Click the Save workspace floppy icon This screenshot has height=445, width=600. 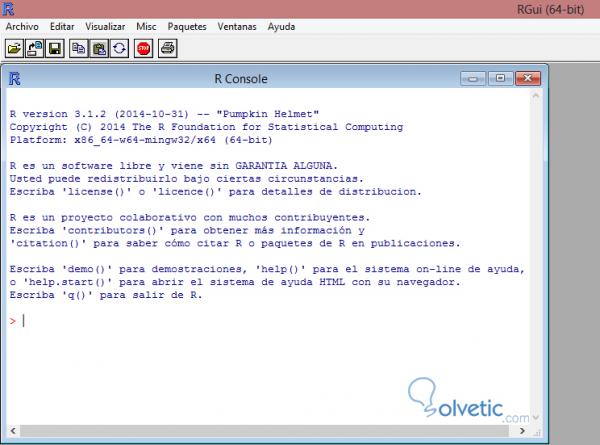(x=55, y=49)
